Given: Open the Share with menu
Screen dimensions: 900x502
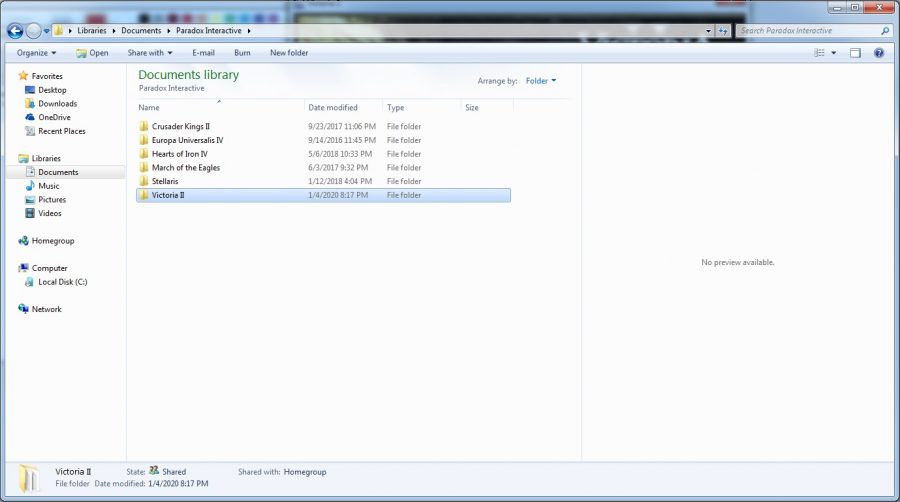Looking at the screenshot, I should click(x=150, y=53).
